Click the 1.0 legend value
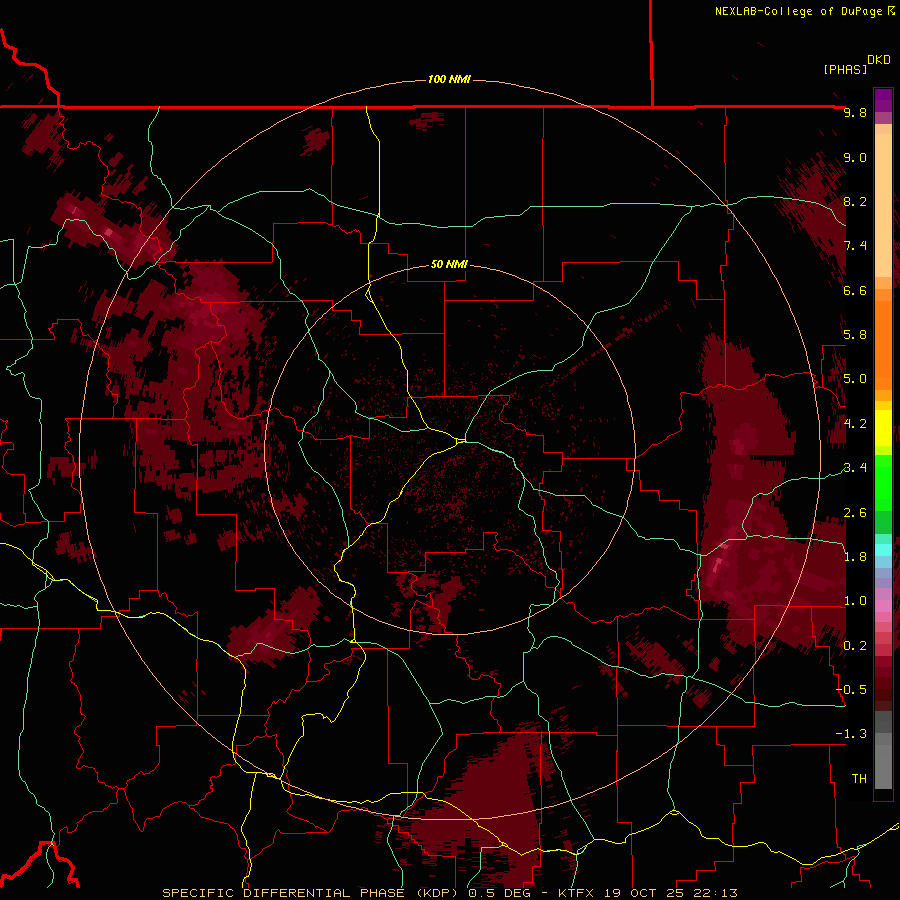 click(855, 601)
